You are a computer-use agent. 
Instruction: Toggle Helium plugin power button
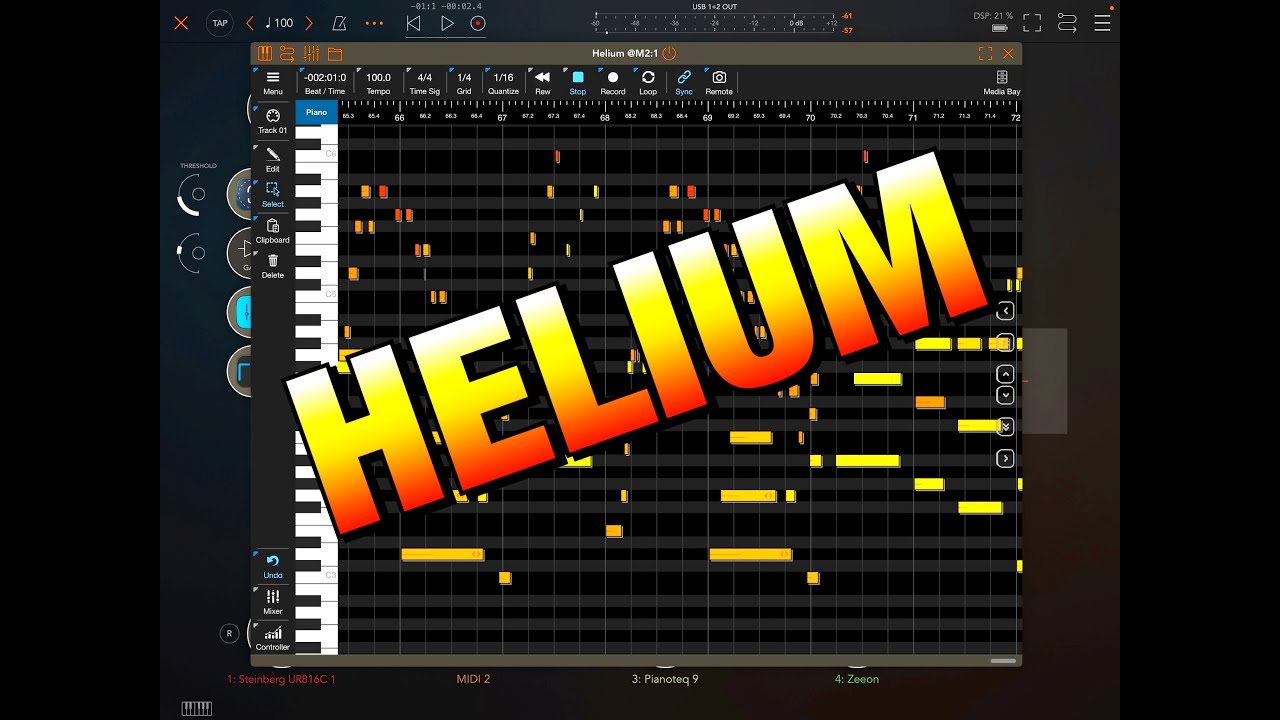tap(669, 53)
